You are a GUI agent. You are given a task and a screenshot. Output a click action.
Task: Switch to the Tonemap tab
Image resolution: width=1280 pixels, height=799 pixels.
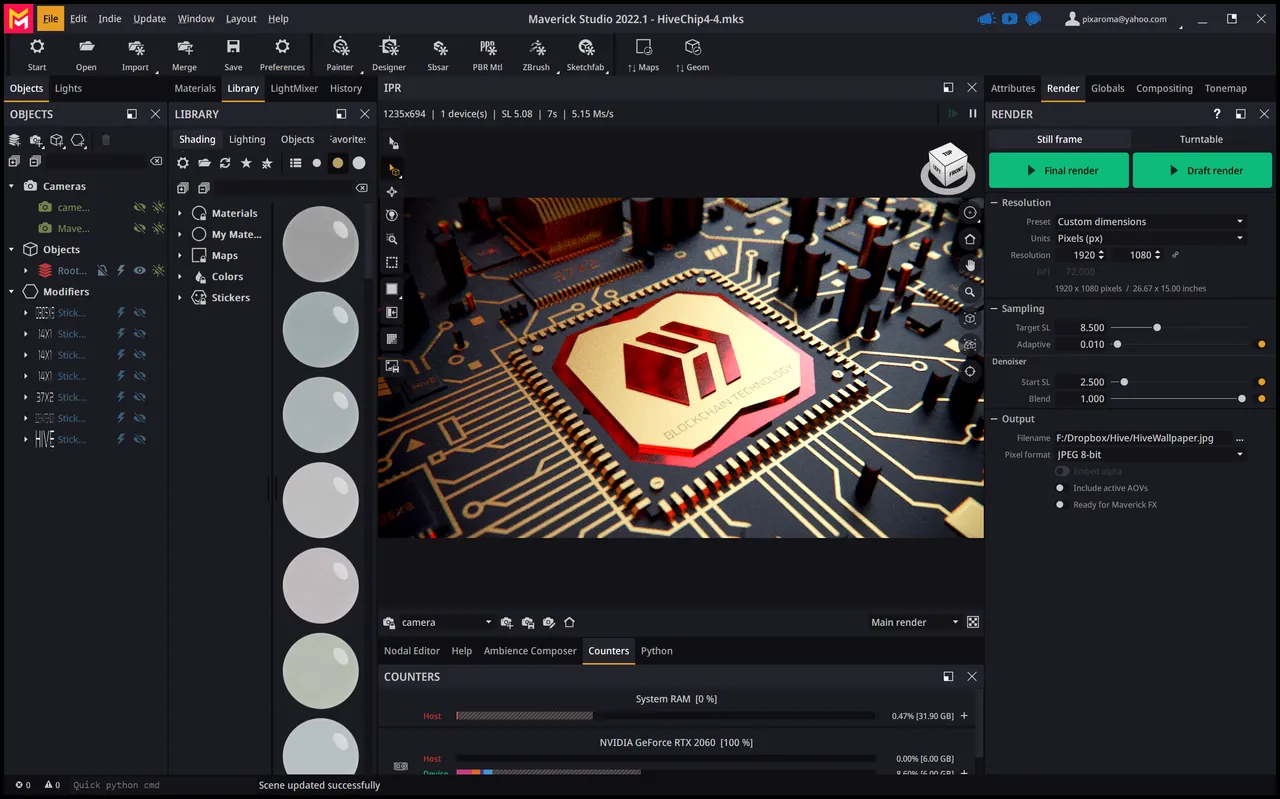[1226, 88]
